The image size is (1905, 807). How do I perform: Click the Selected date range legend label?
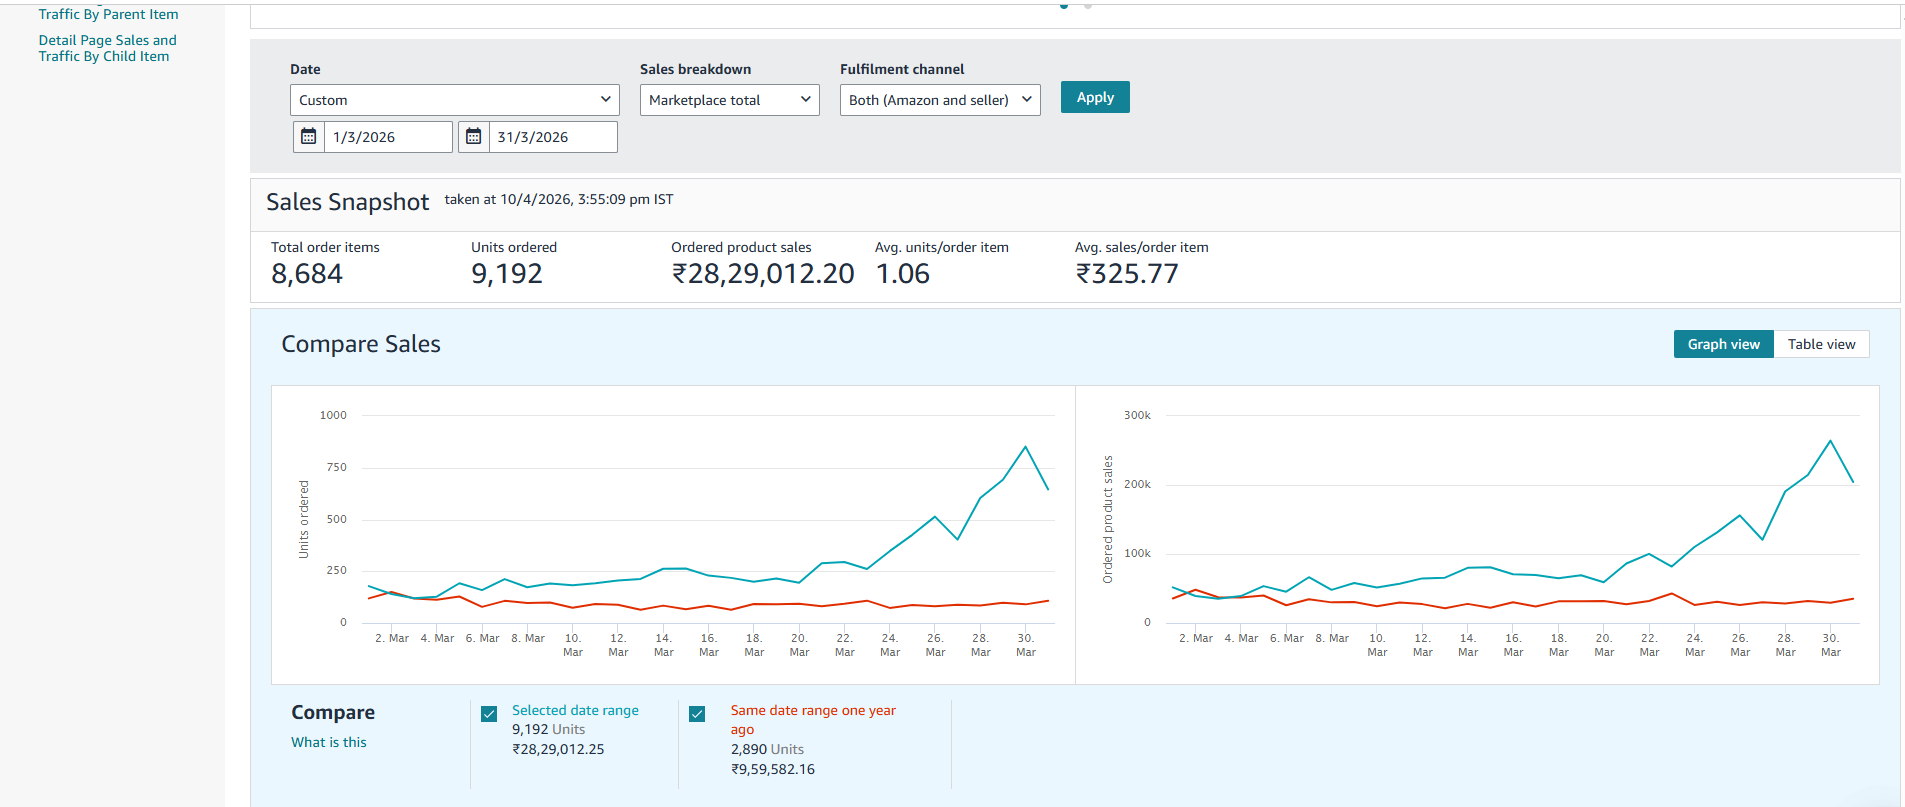pos(575,710)
